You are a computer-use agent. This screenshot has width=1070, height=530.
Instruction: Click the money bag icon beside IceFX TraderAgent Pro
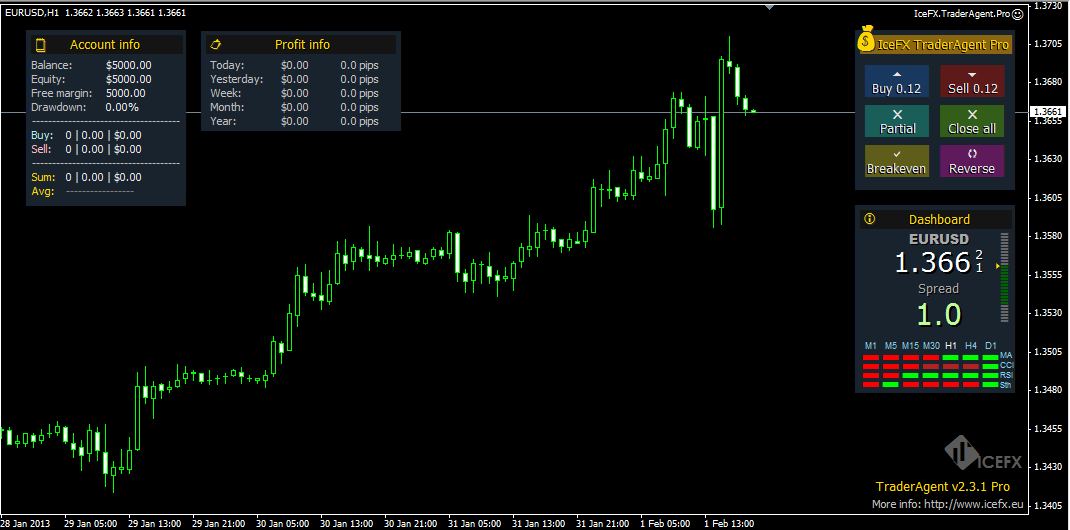(867, 39)
